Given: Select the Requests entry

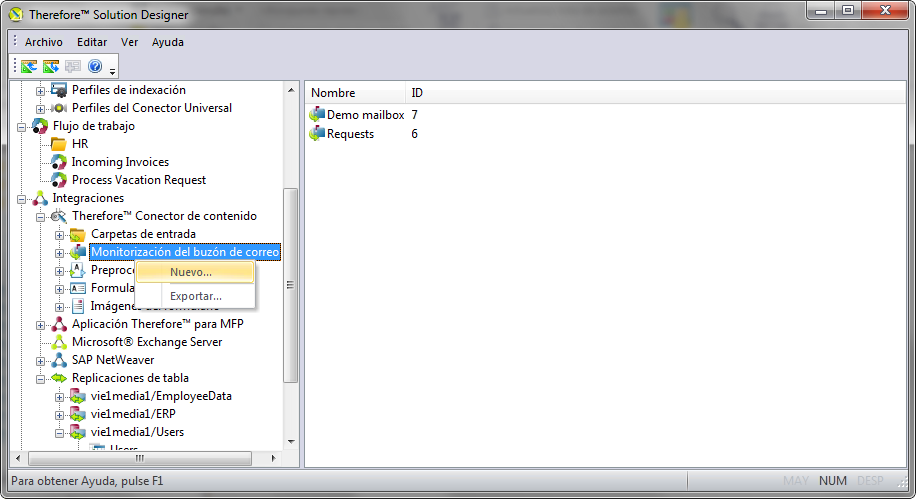Looking at the screenshot, I should [351, 134].
